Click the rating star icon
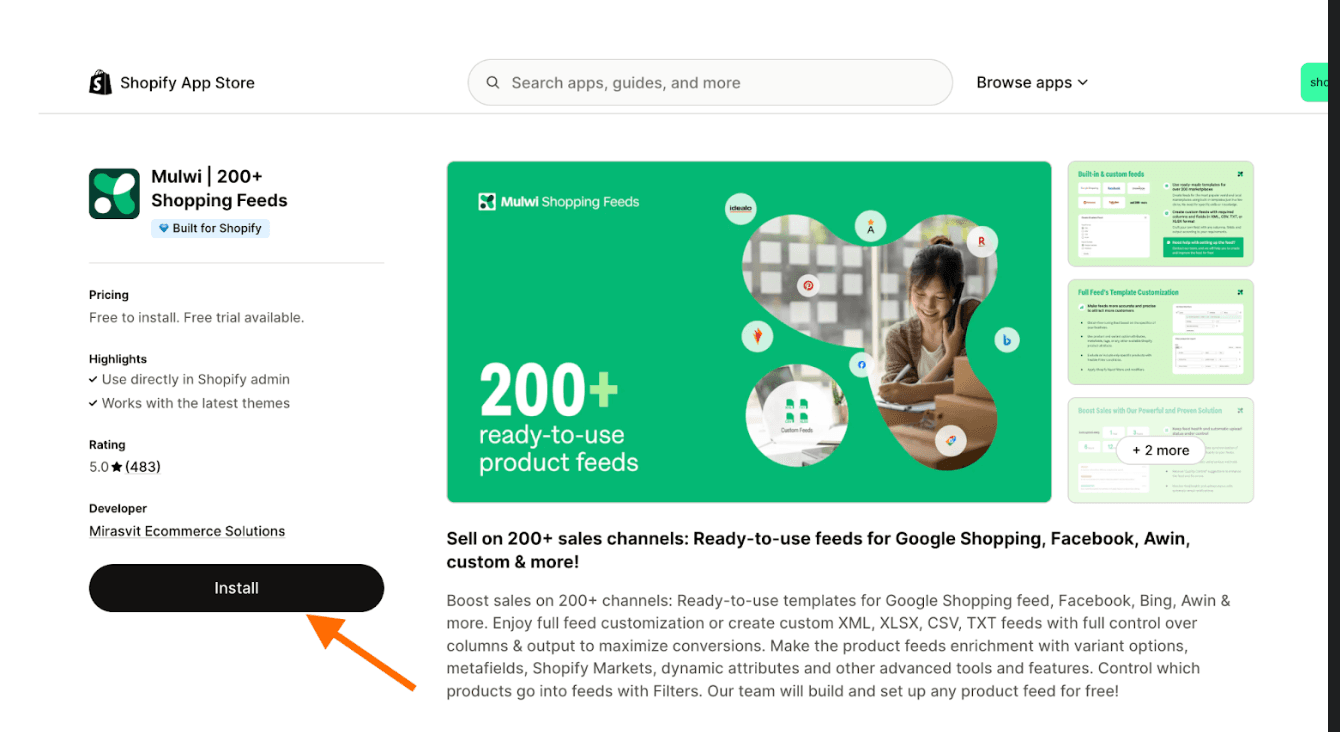 [x=117, y=467]
